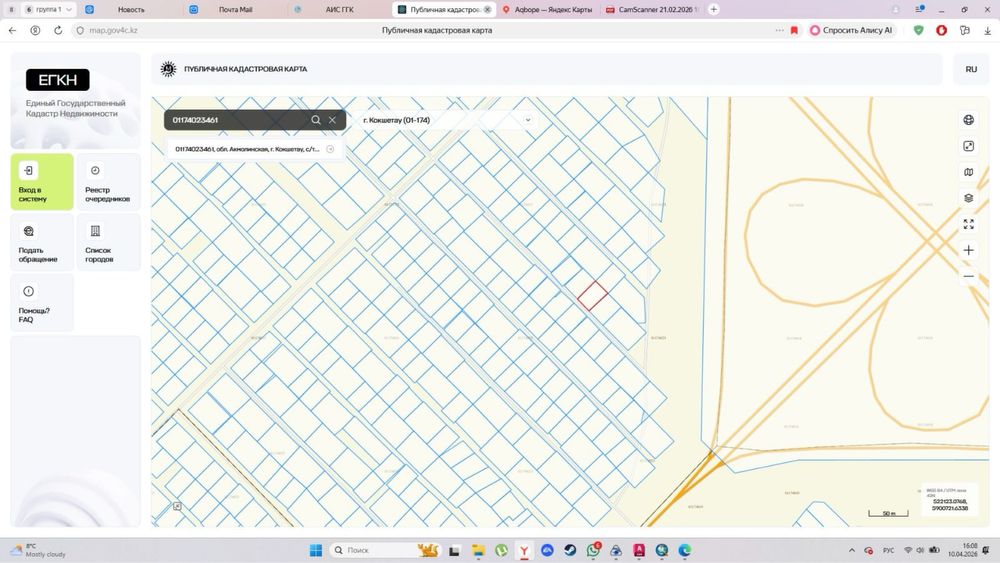Viewport: 1000px width, 563px height.
Task: Click the red Opera-style extension icon
Action: coord(941,30)
